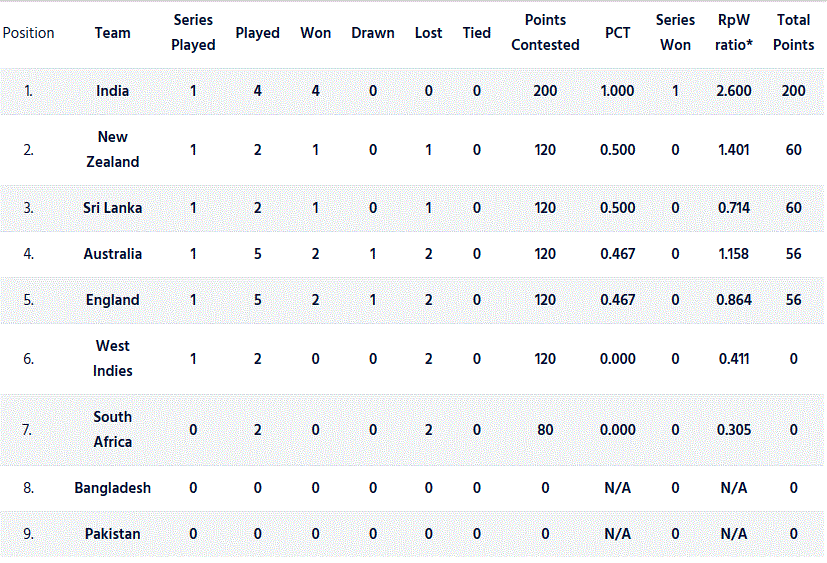Select the New Zealand team row
This screenshot has width=827, height=563.
tap(412, 150)
